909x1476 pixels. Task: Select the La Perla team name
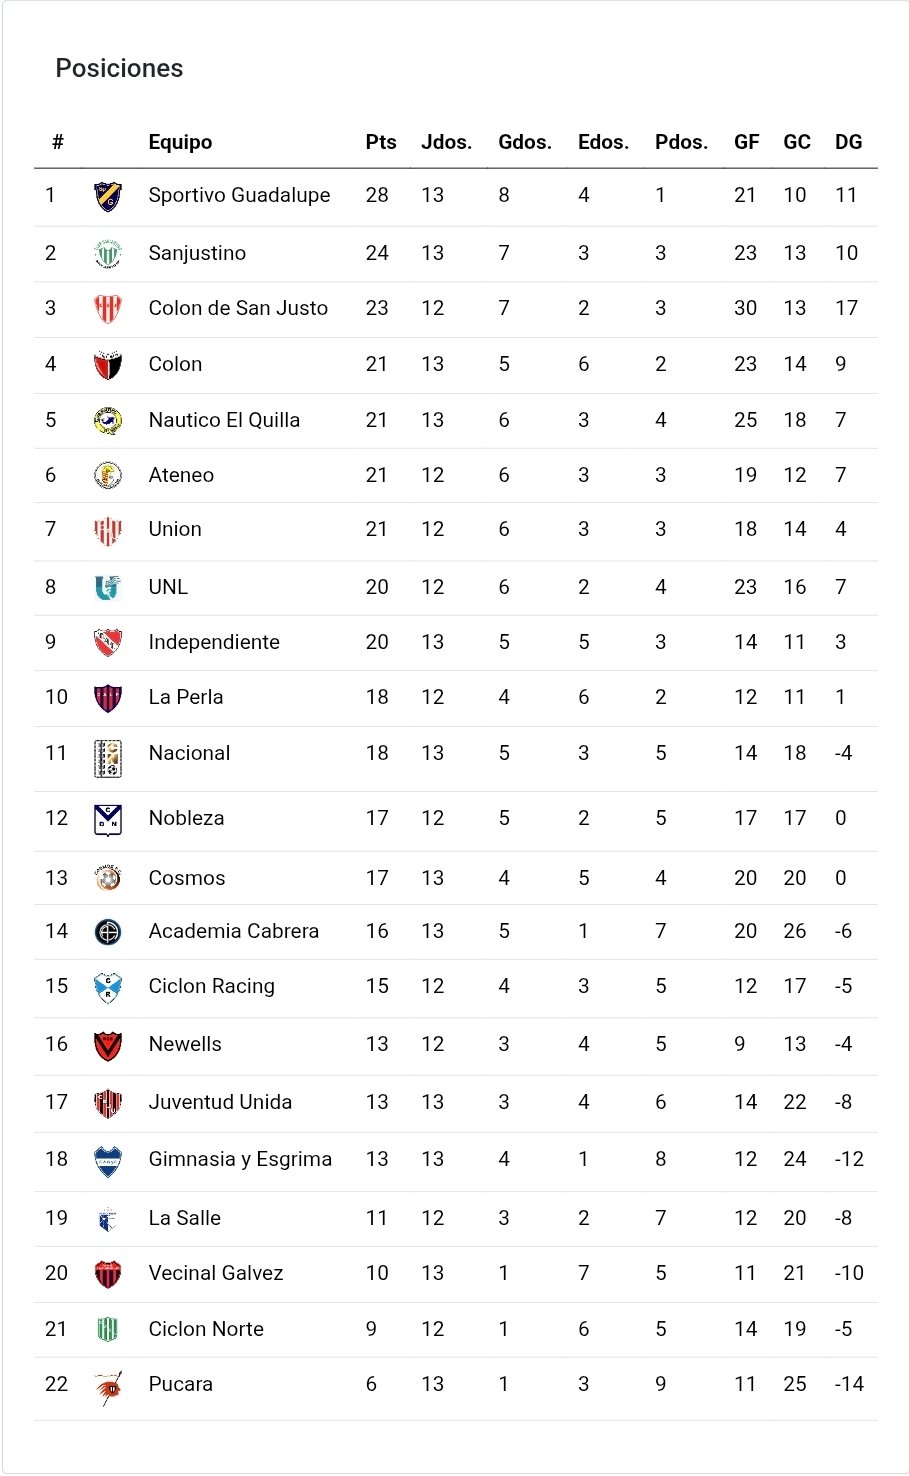click(x=186, y=697)
